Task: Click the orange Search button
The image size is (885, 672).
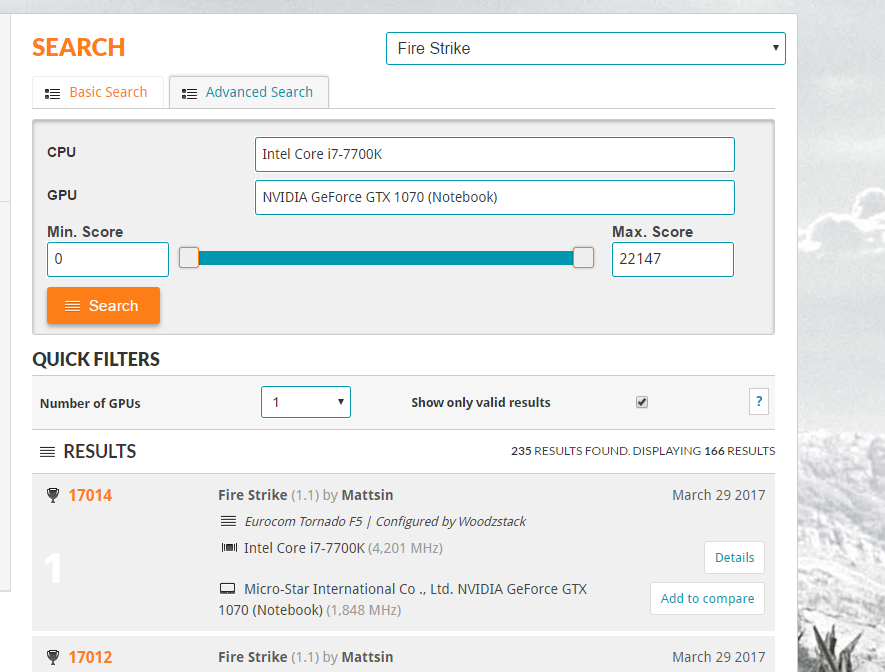Action: (103, 306)
